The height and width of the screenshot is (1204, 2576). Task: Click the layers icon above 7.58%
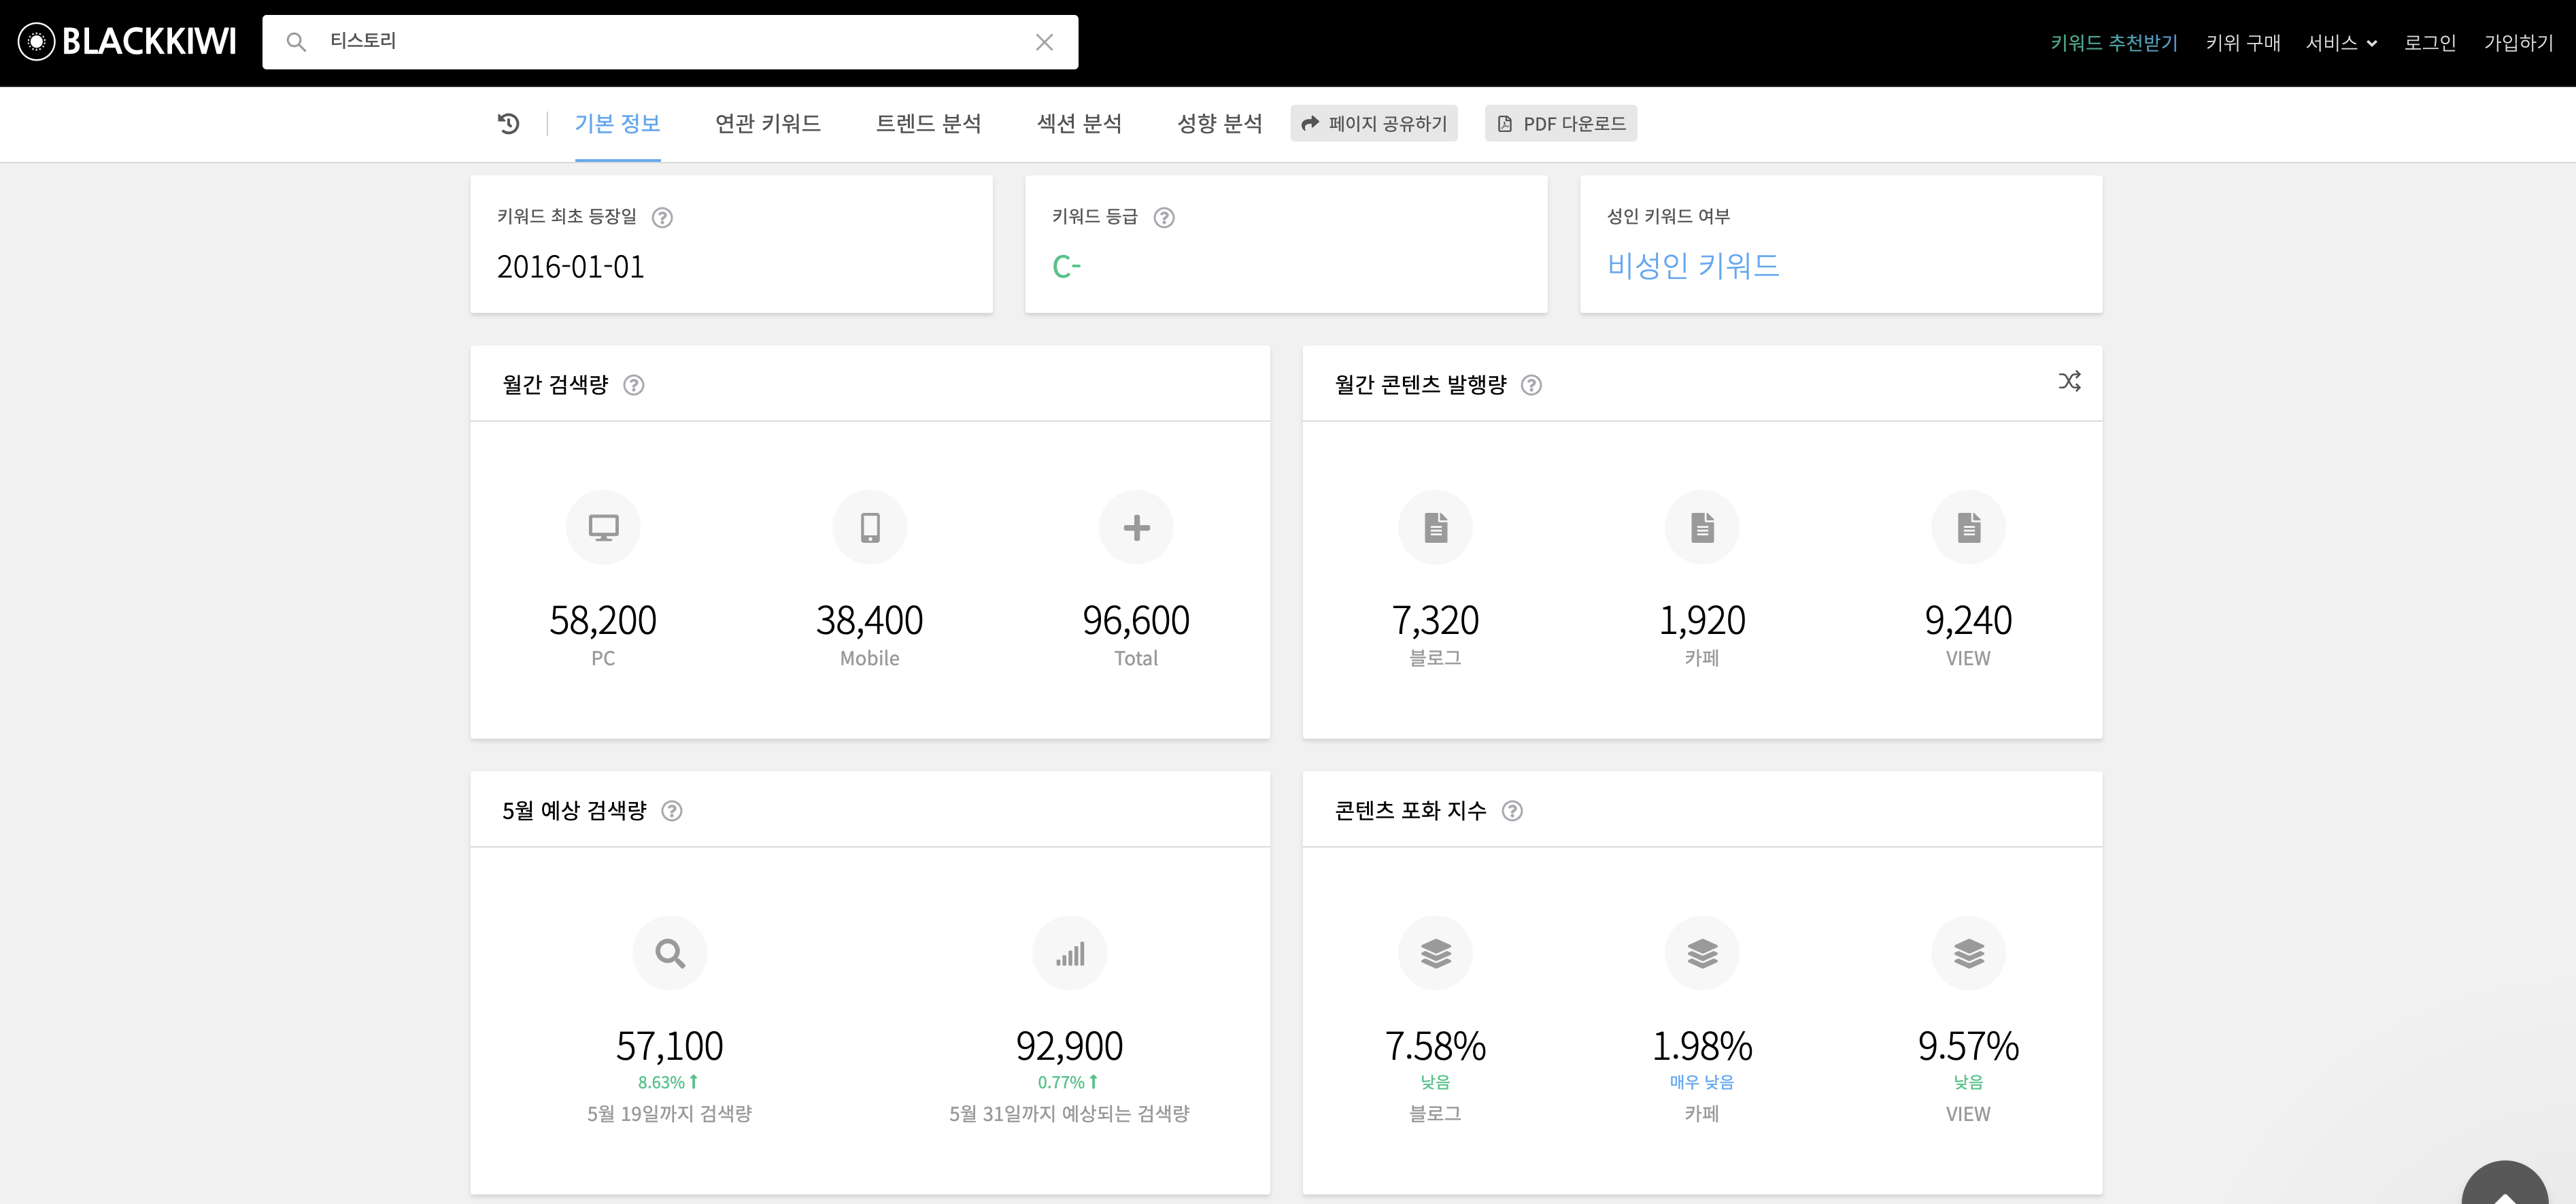point(1436,953)
